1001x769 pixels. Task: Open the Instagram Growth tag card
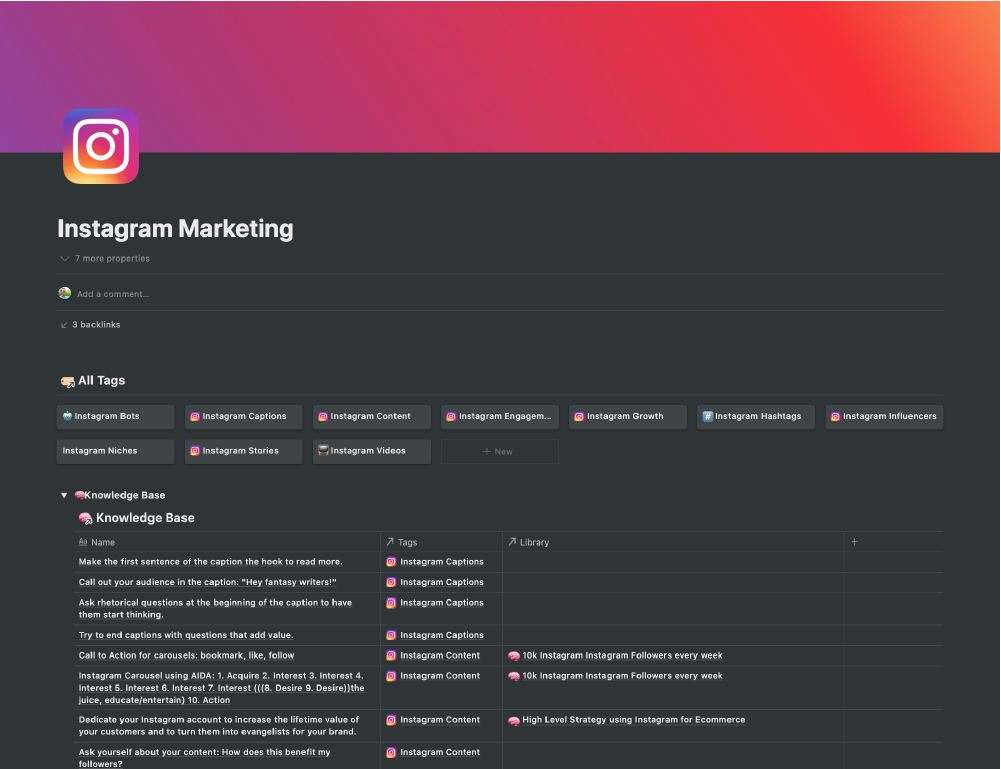tap(628, 416)
